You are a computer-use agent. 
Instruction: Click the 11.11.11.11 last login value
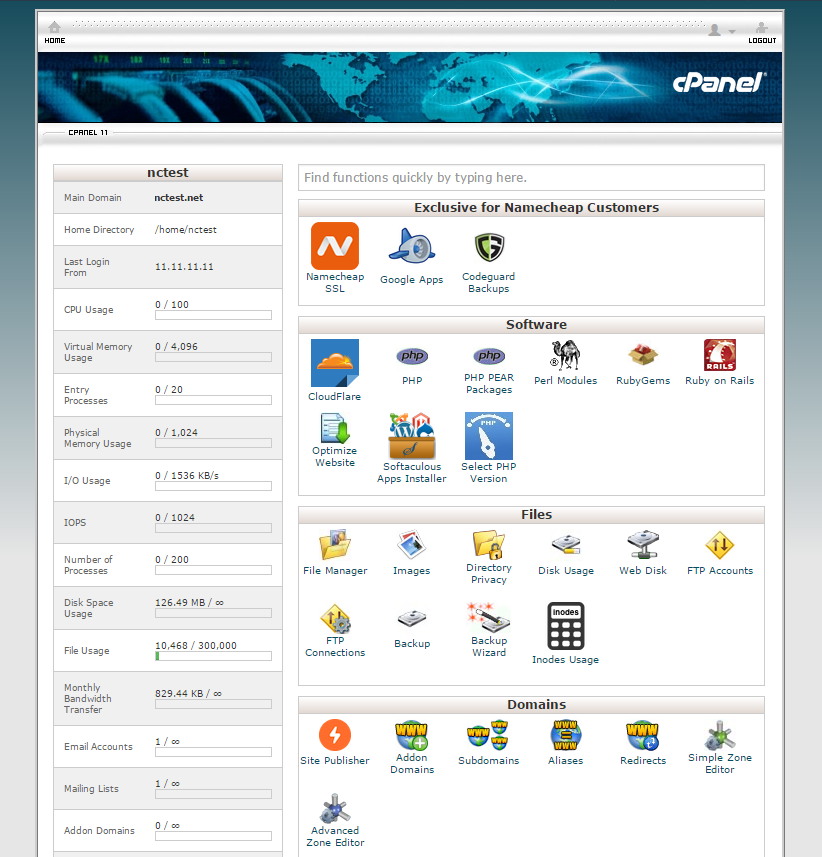(x=184, y=267)
